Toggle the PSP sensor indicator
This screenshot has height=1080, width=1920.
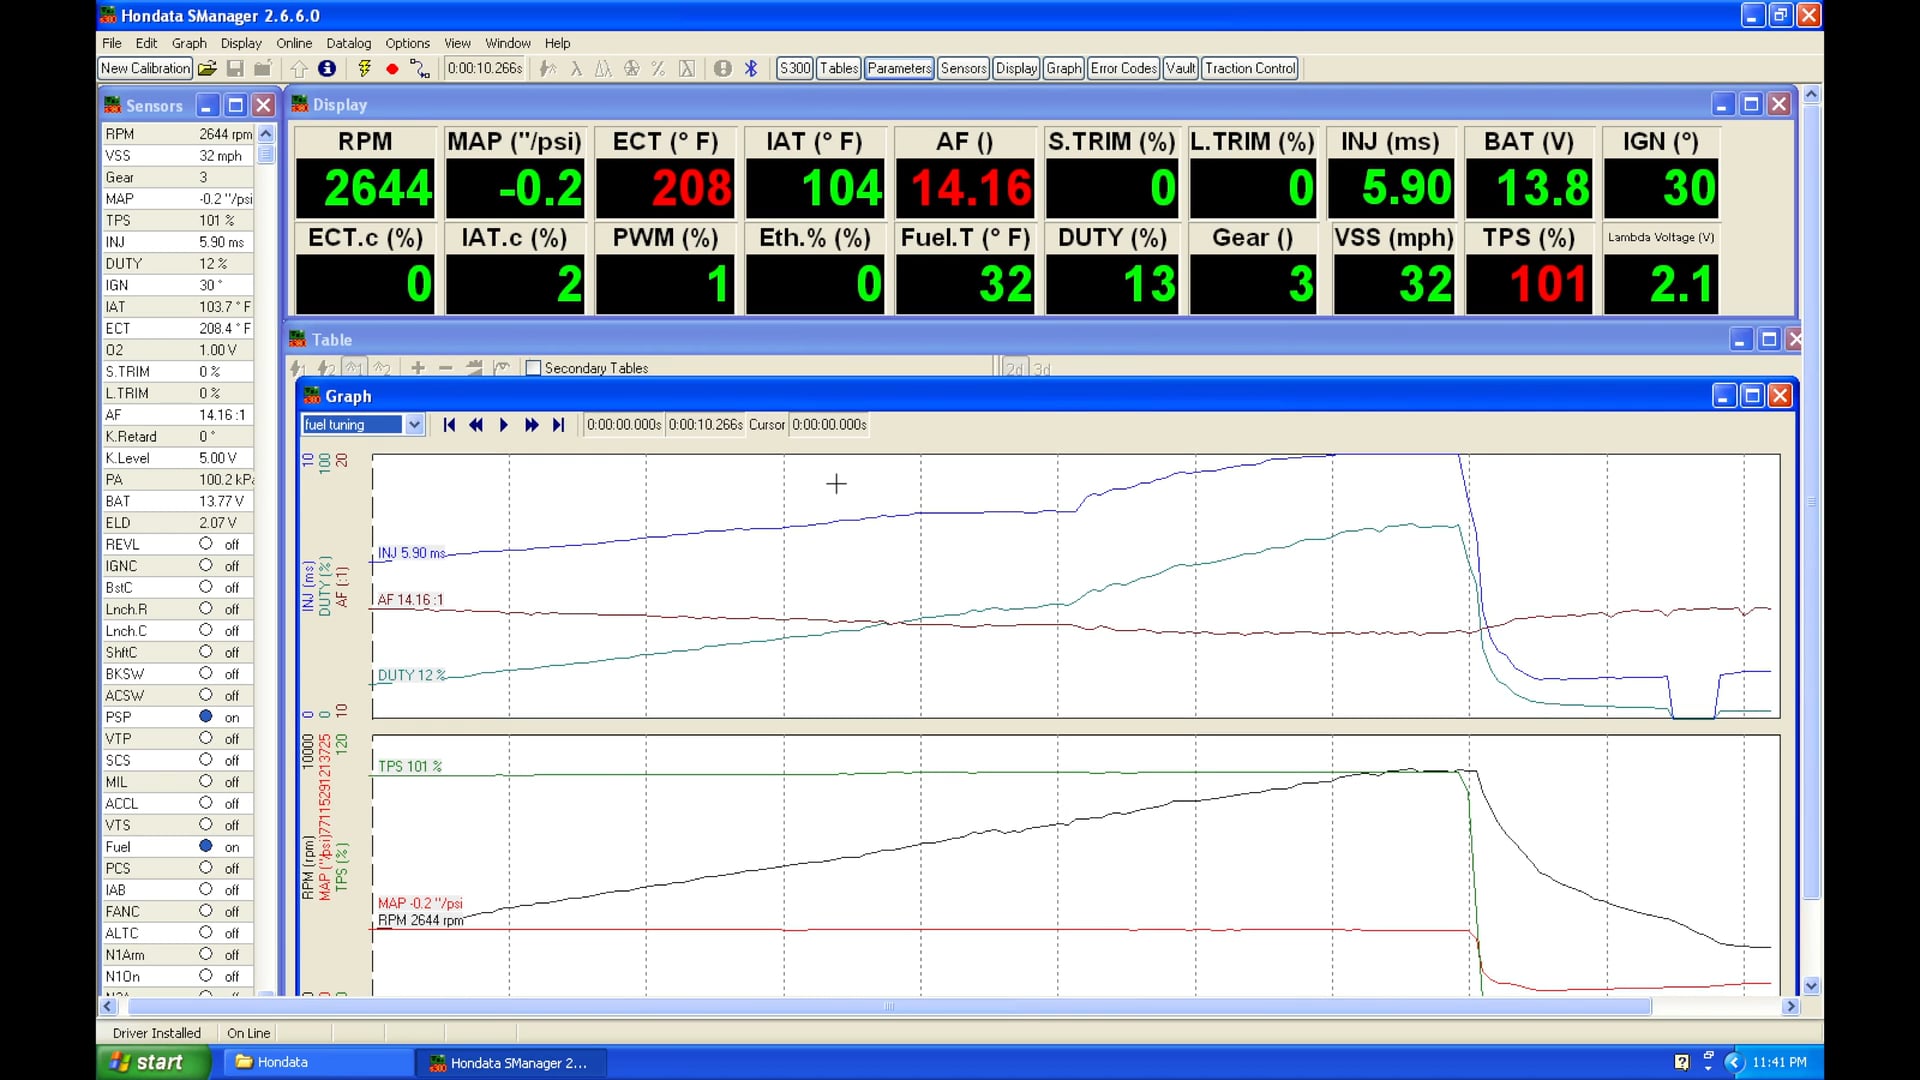pos(207,716)
